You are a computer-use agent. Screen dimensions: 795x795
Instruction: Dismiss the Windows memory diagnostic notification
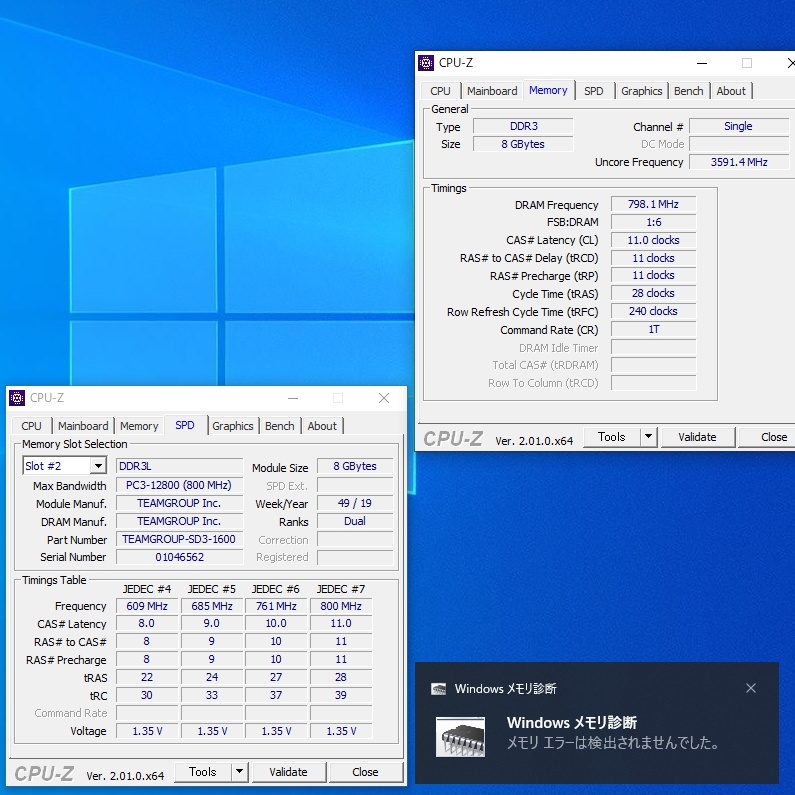[x=751, y=688]
